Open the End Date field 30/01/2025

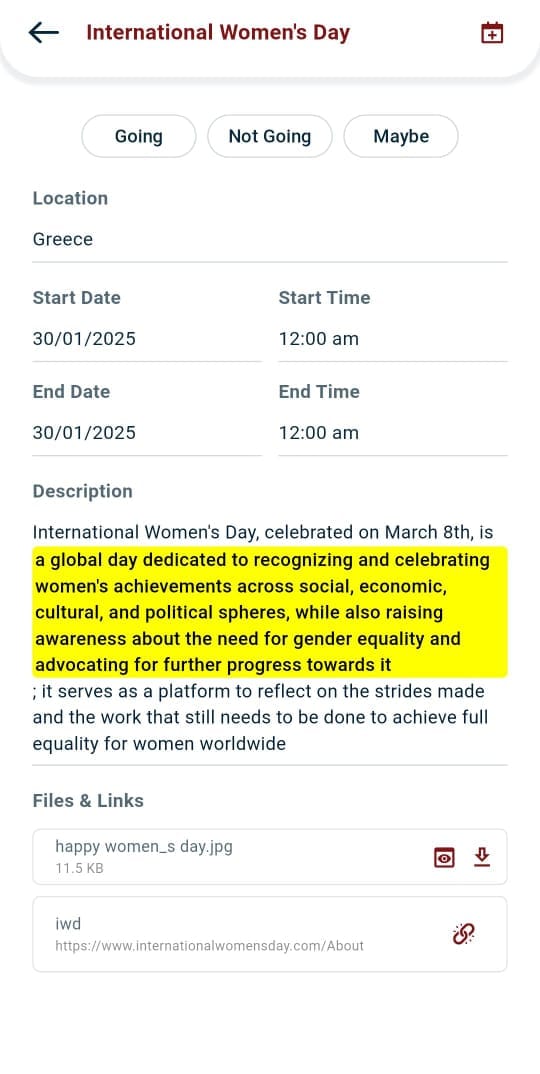tap(147, 433)
